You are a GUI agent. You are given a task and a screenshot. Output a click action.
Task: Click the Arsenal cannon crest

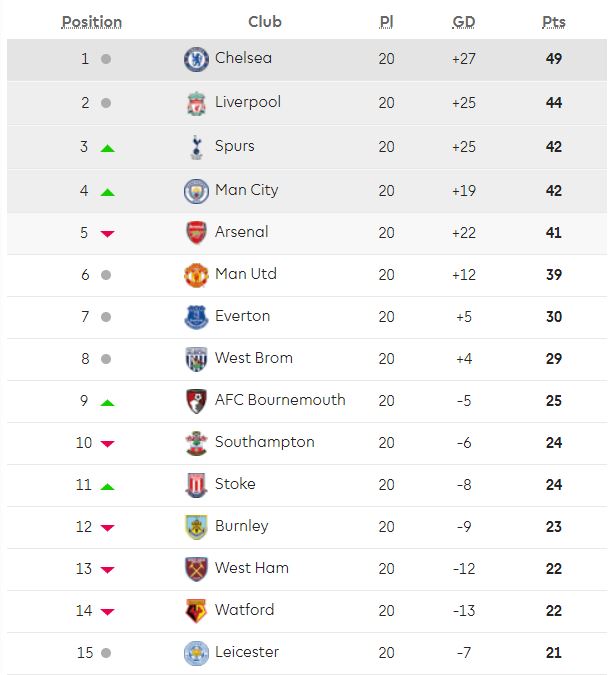196,232
